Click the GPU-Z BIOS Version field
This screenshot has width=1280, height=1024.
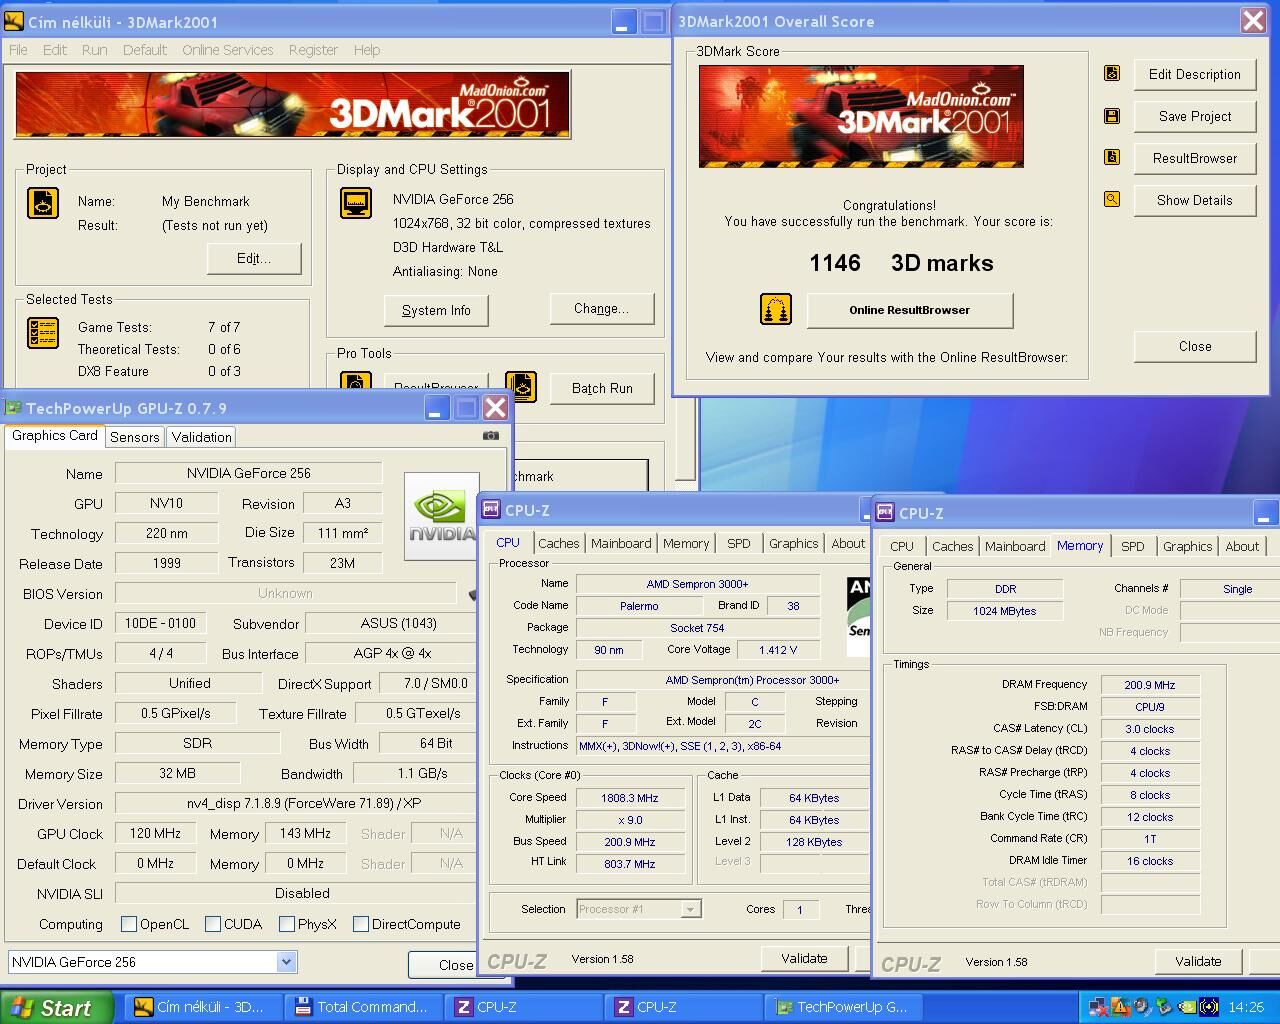click(285, 593)
